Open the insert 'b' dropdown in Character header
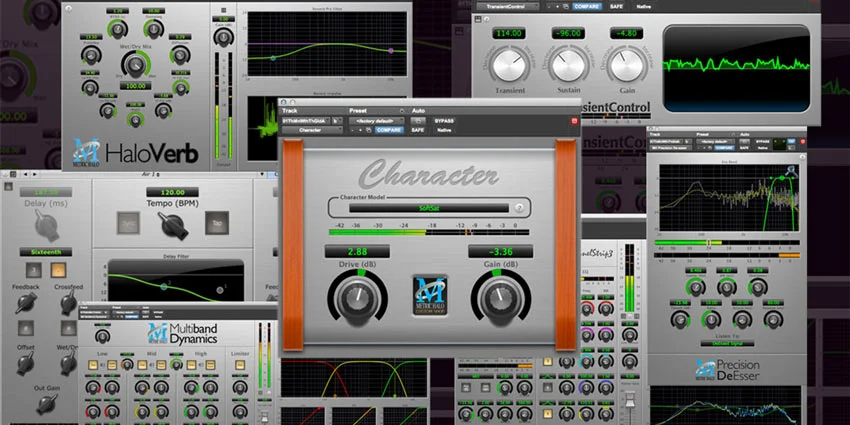 coord(337,121)
